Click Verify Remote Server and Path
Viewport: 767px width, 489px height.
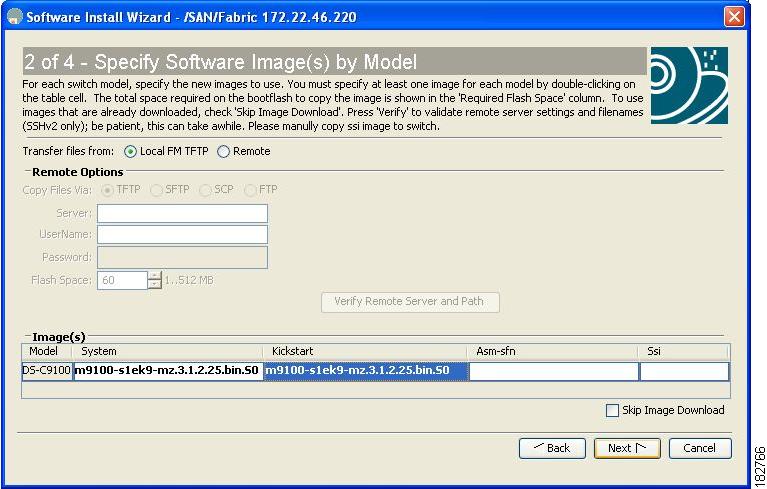coord(410,302)
